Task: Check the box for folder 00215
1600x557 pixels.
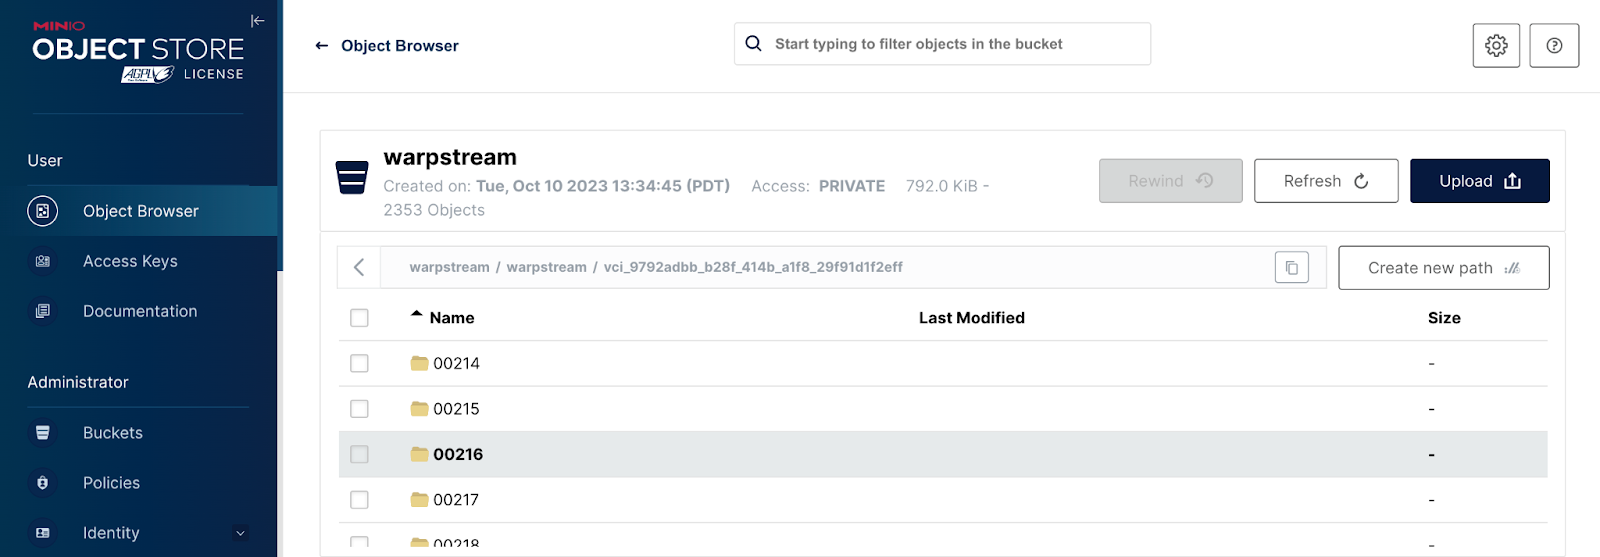Action: [x=360, y=409]
